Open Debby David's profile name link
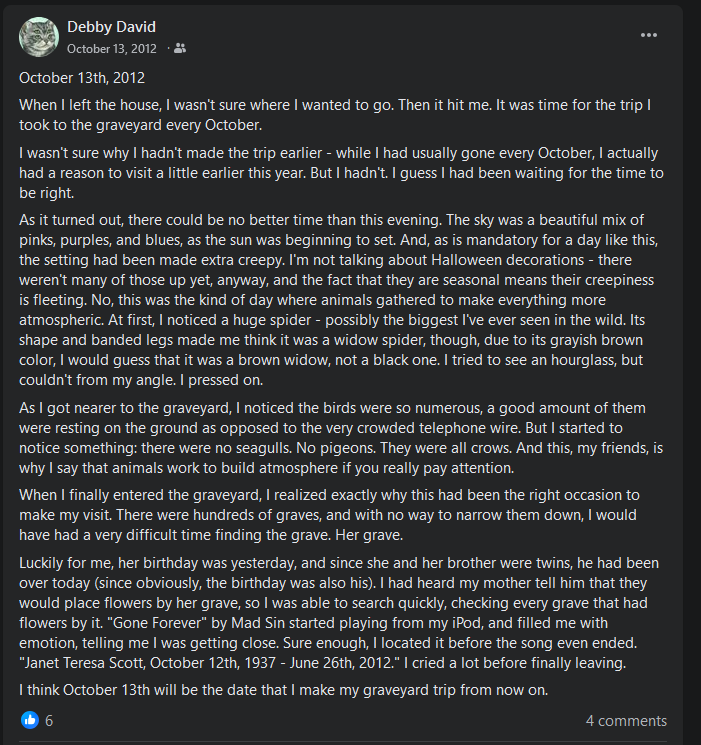Image resolution: width=701 pixels, height=745 pixels. pos(111,27)
